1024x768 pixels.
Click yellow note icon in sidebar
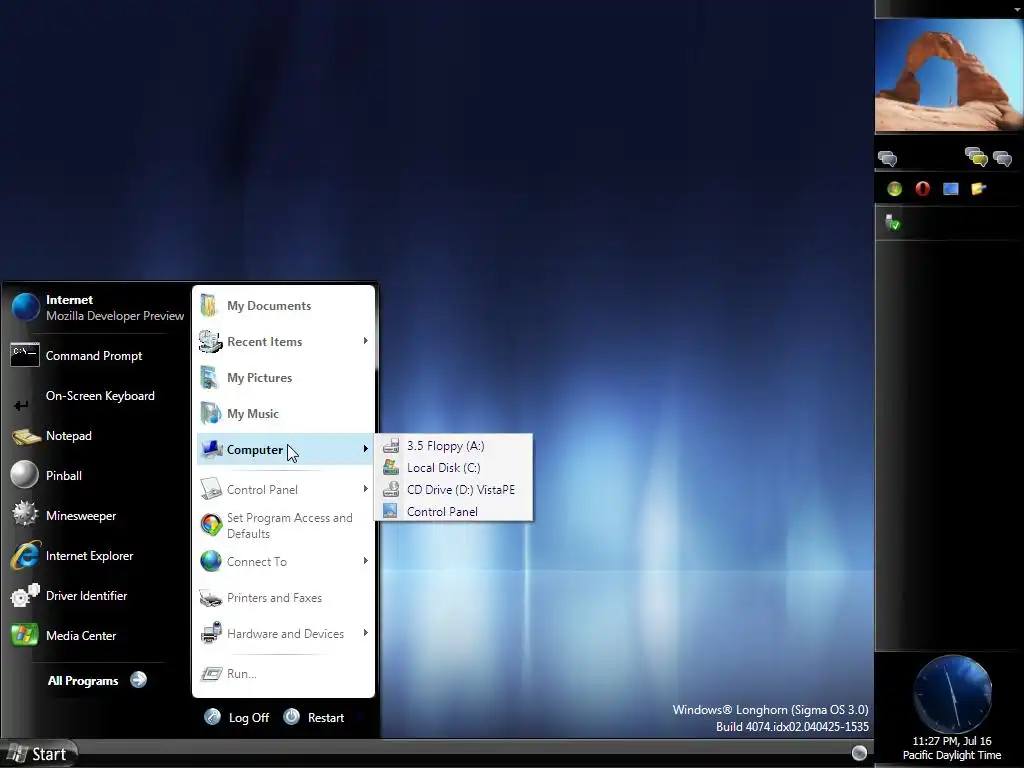coord(978,189)
